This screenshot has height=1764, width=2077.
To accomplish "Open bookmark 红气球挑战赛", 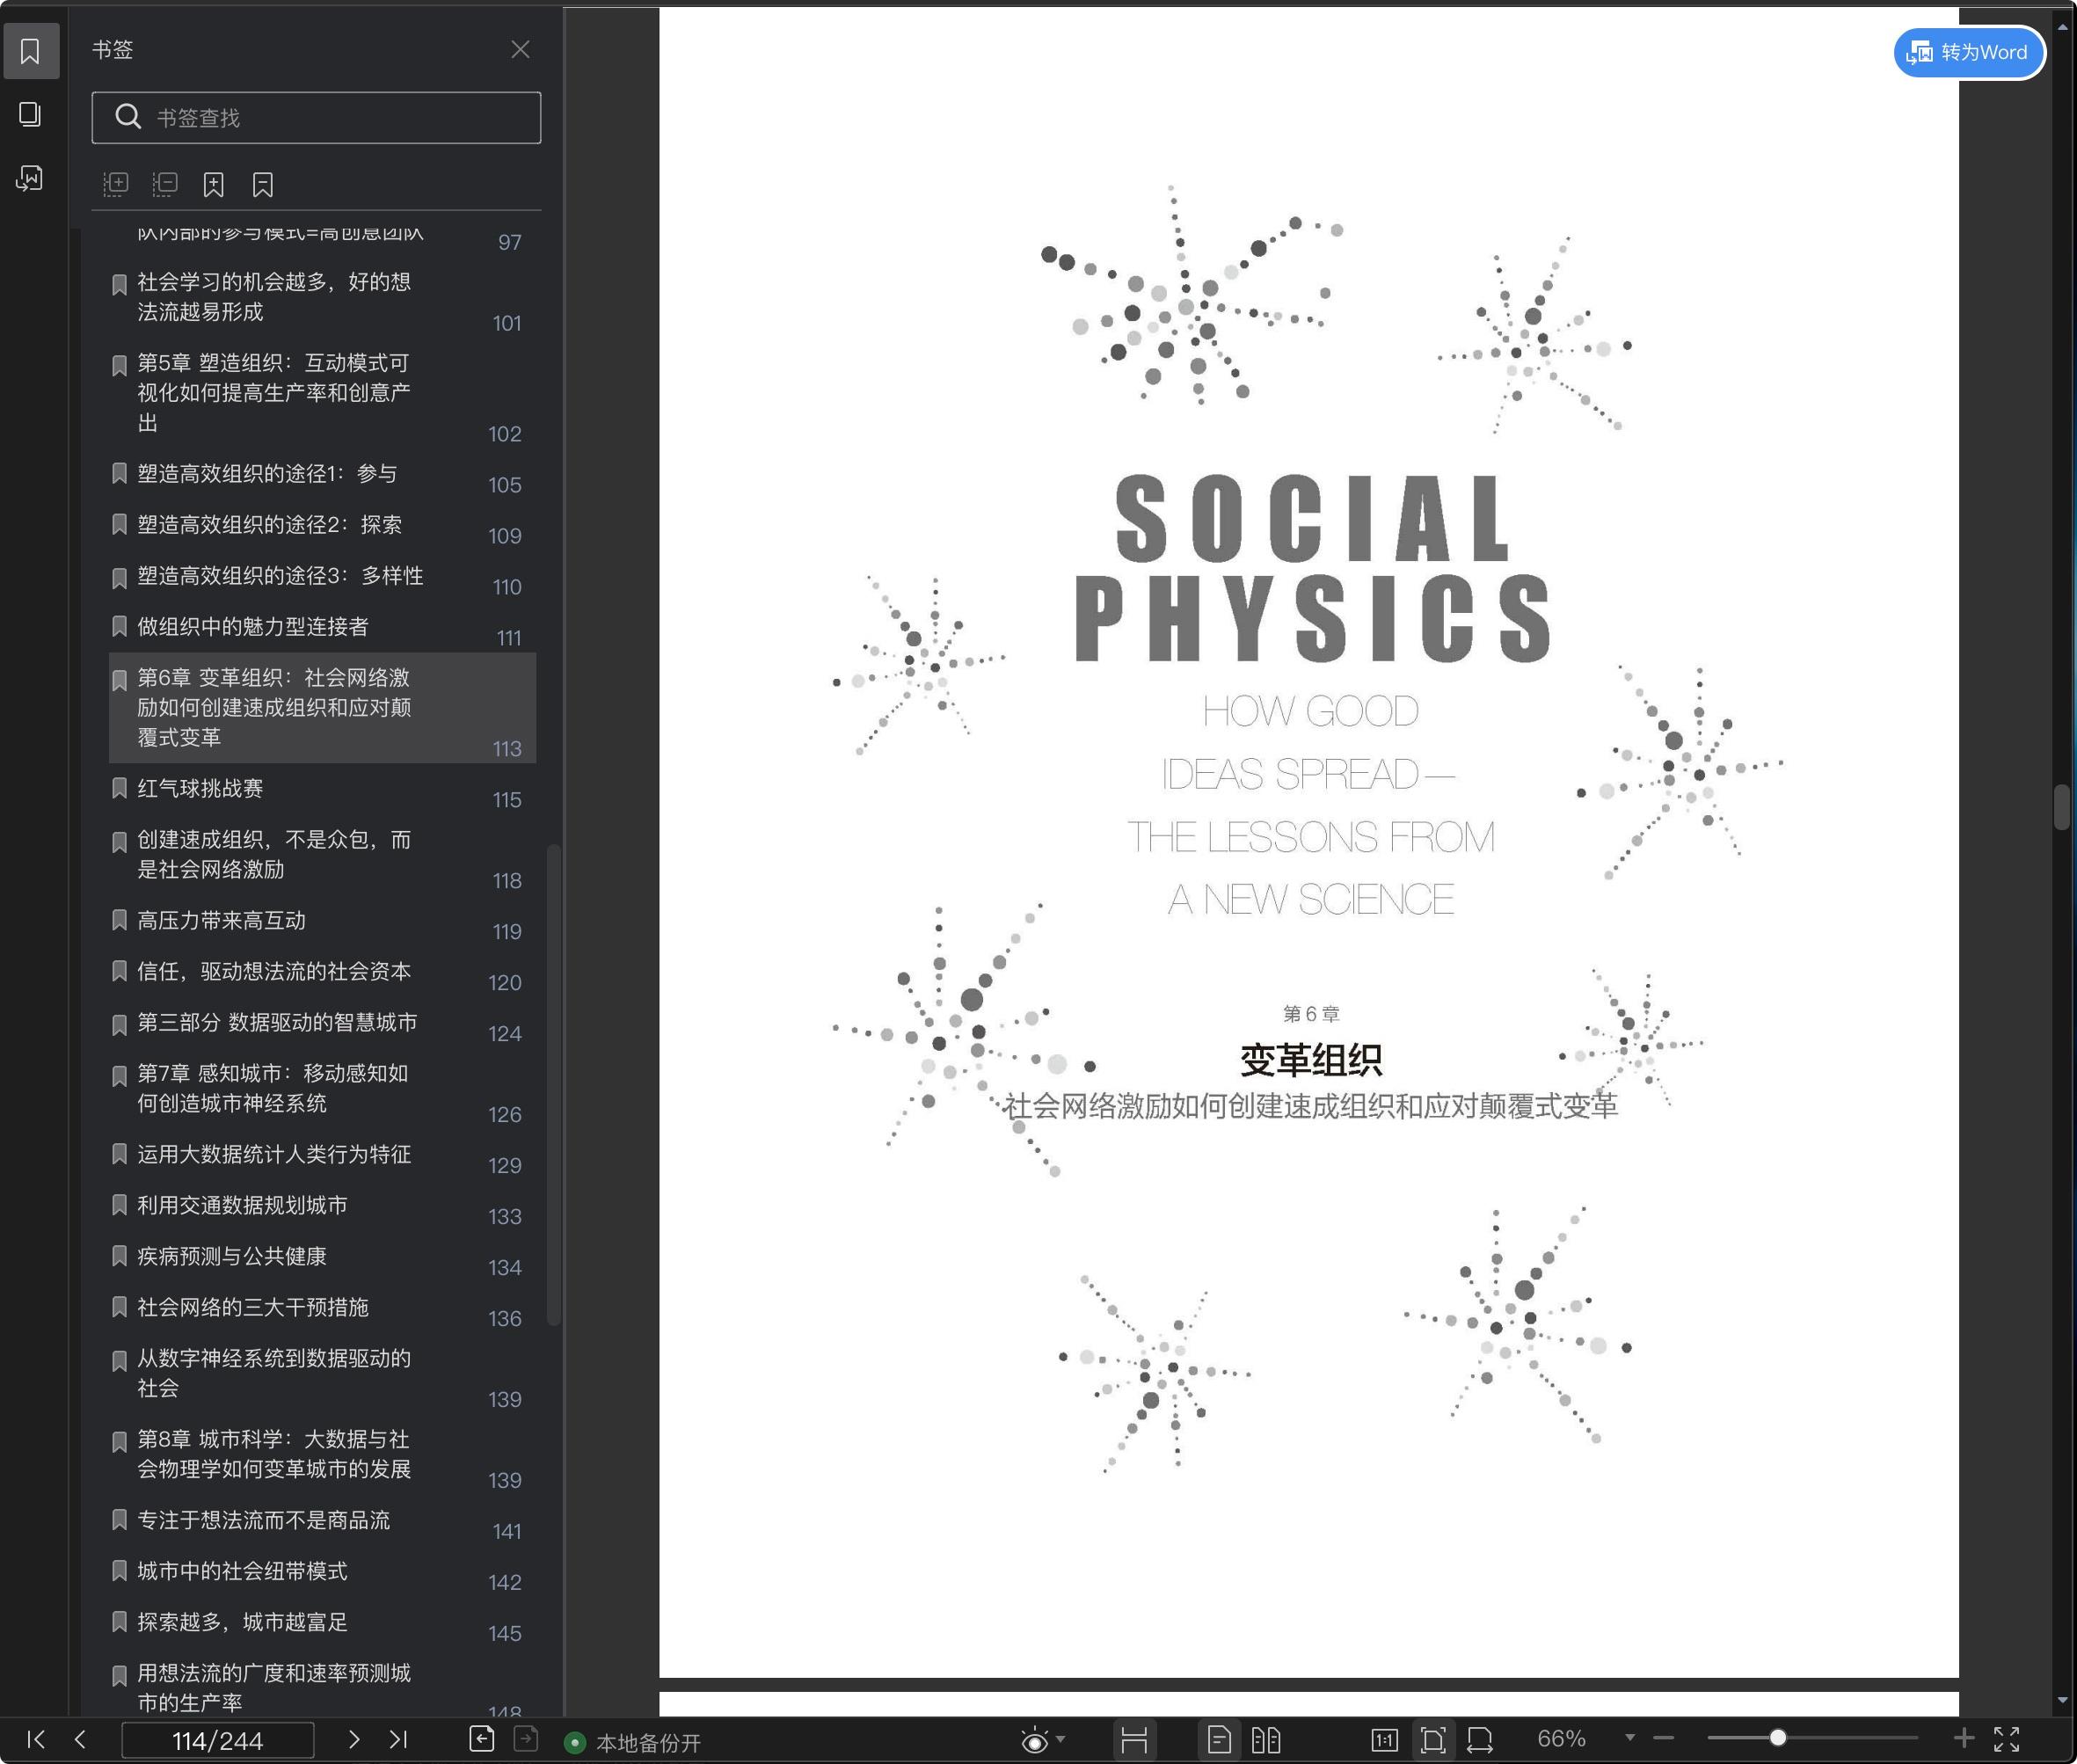I will tap(322, 790).
